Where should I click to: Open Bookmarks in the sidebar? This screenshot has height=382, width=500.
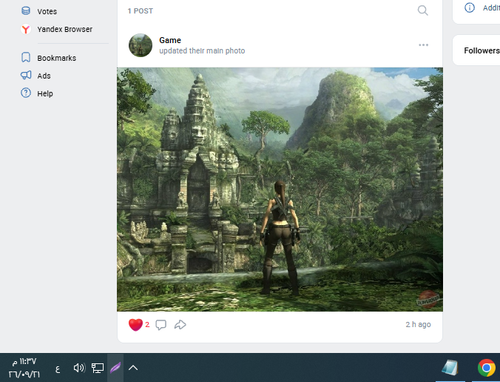(56, 58)
